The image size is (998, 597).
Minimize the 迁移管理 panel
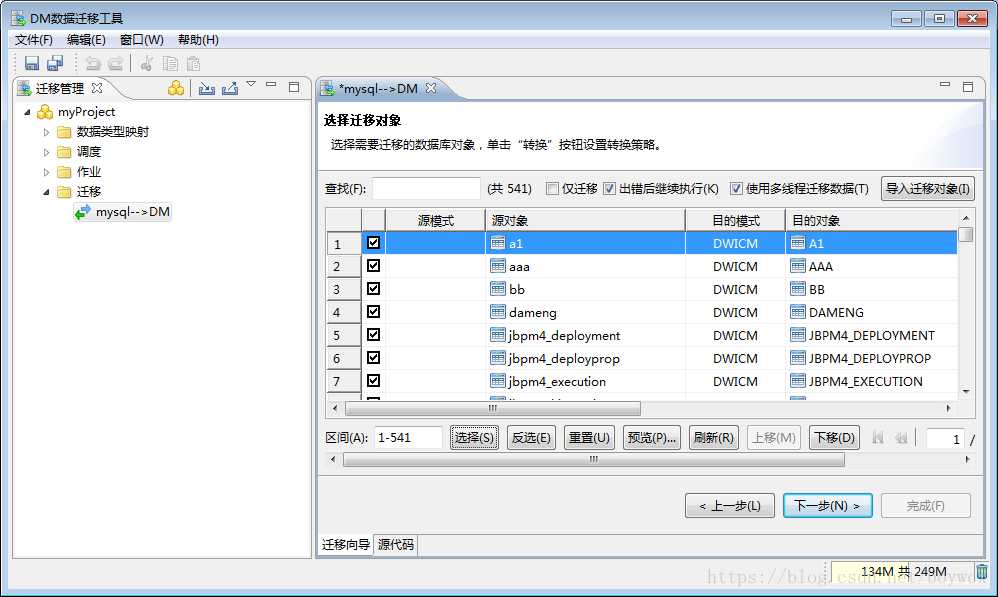click(x=271, y=84)
